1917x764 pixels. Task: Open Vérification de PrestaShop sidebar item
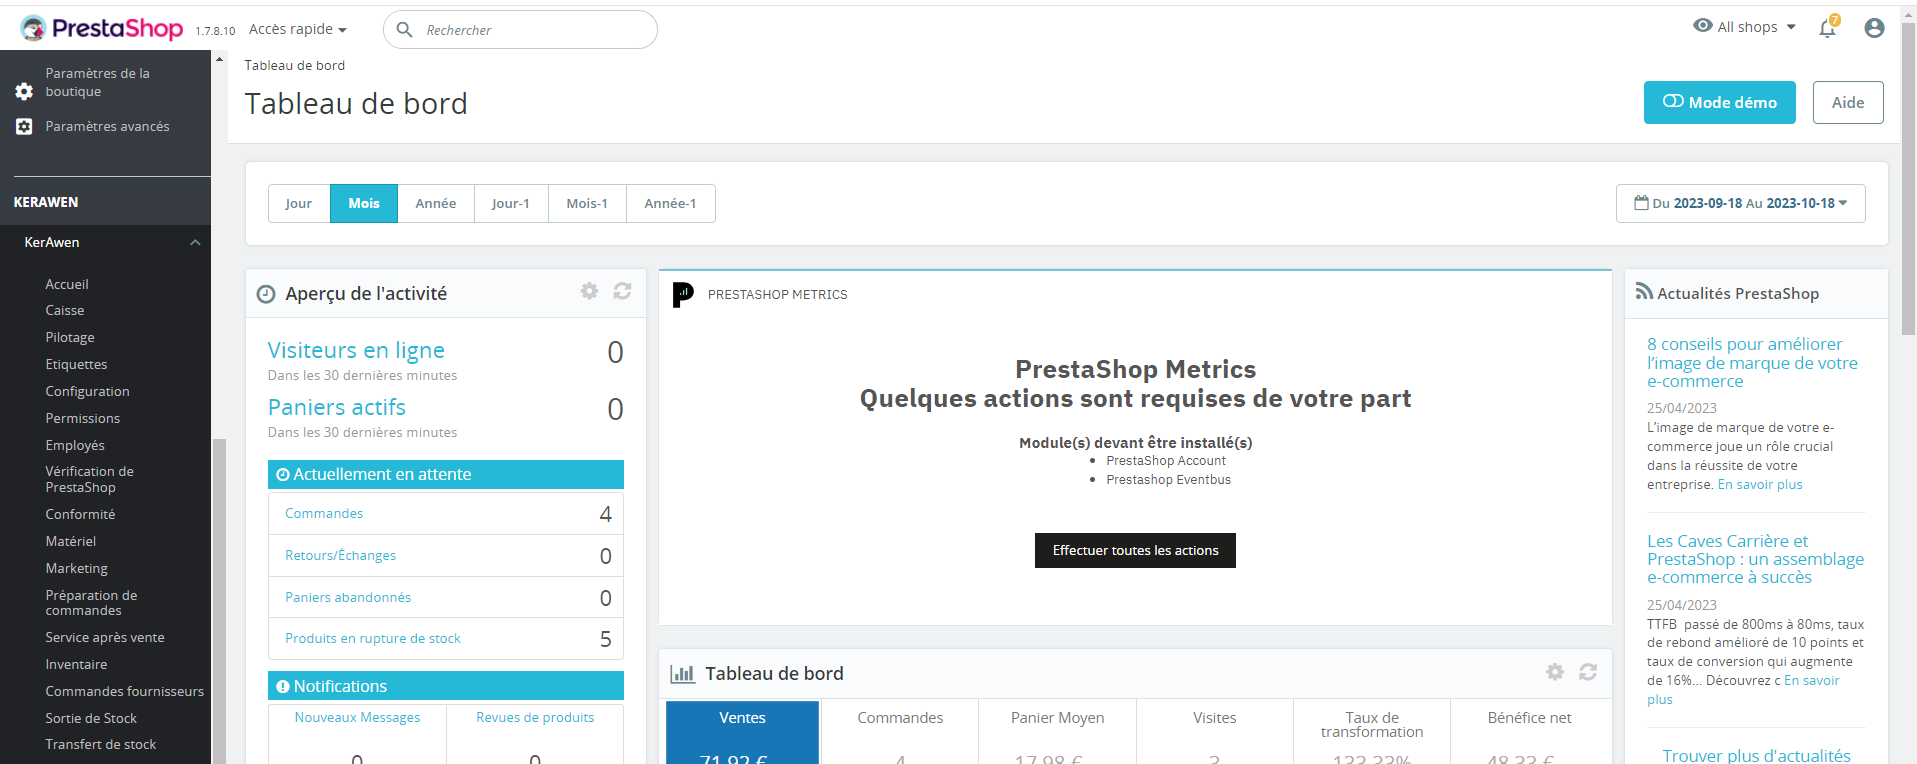[89, 479]
